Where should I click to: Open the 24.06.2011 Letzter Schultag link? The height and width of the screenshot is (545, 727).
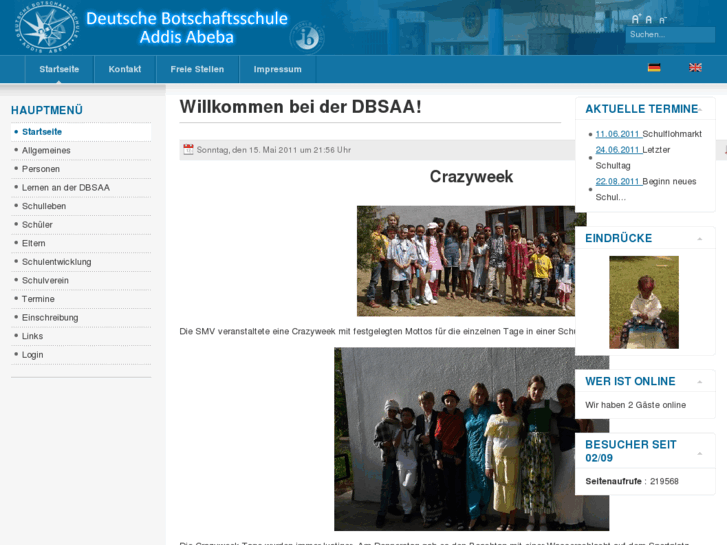(x=619, y=150)
